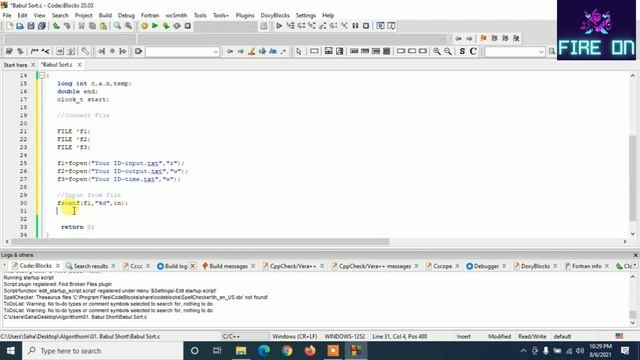Click the Cut scissors icon
The height and width of the screenshot is (360, 640).
82,26
